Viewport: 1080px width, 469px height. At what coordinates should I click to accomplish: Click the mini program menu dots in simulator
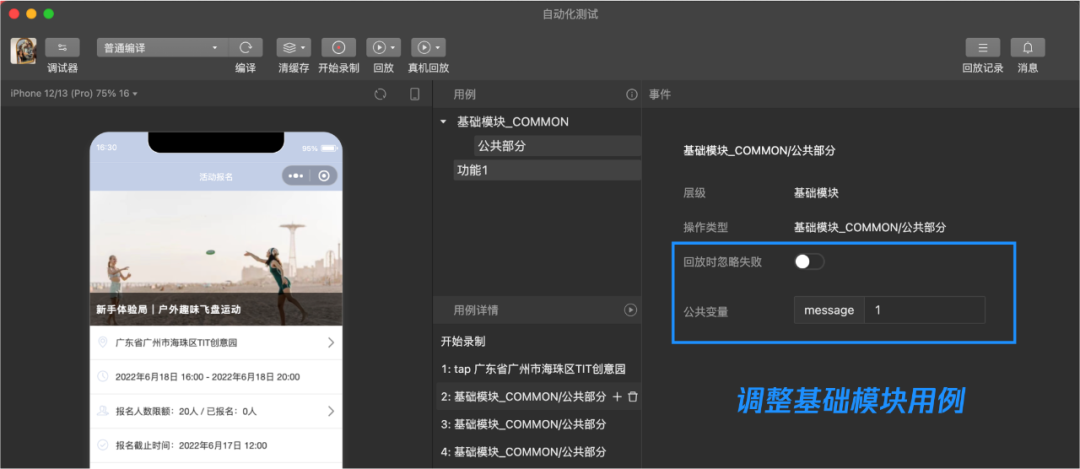point(296,176)
